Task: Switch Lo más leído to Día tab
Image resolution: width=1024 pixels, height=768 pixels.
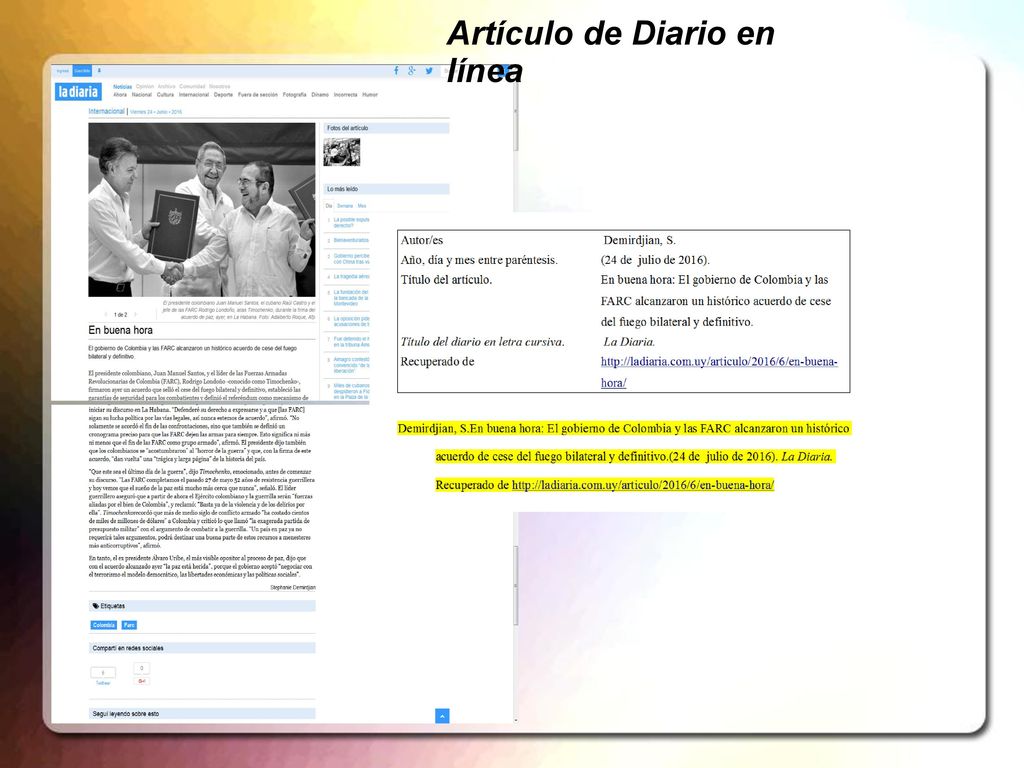Action: [x=329, y=206]
